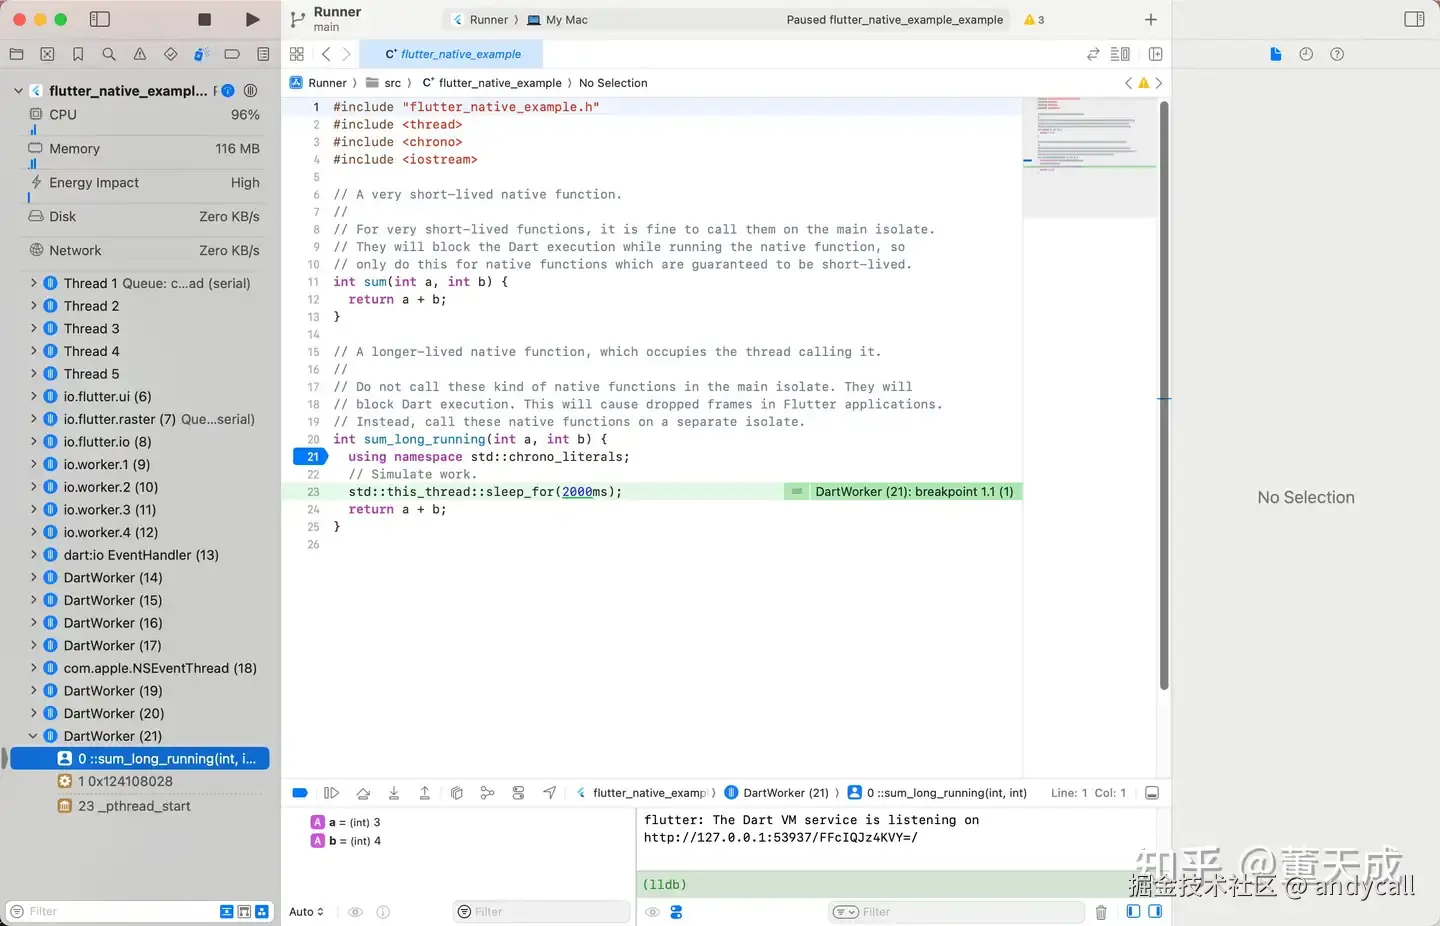
Task: Add an editor on the right
Action: click(1155, 54)
